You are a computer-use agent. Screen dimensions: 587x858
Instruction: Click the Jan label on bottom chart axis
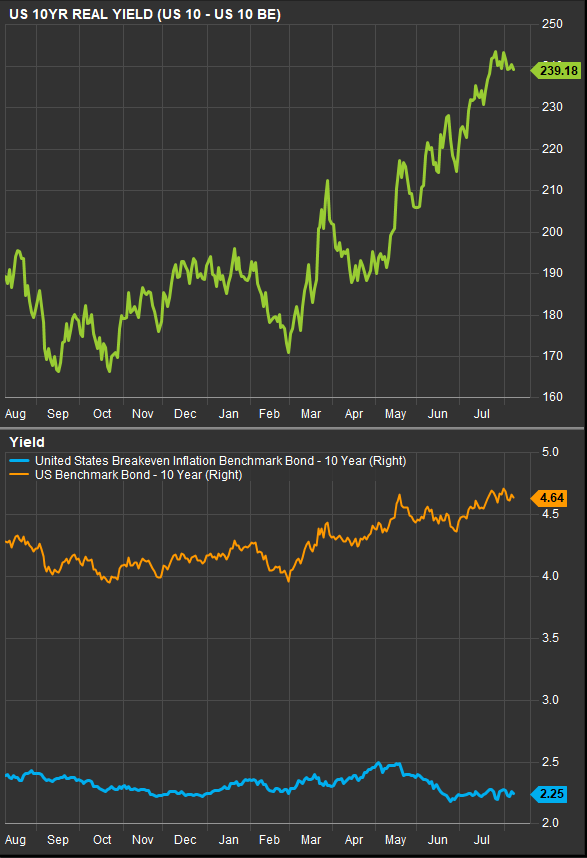(228, 839)
